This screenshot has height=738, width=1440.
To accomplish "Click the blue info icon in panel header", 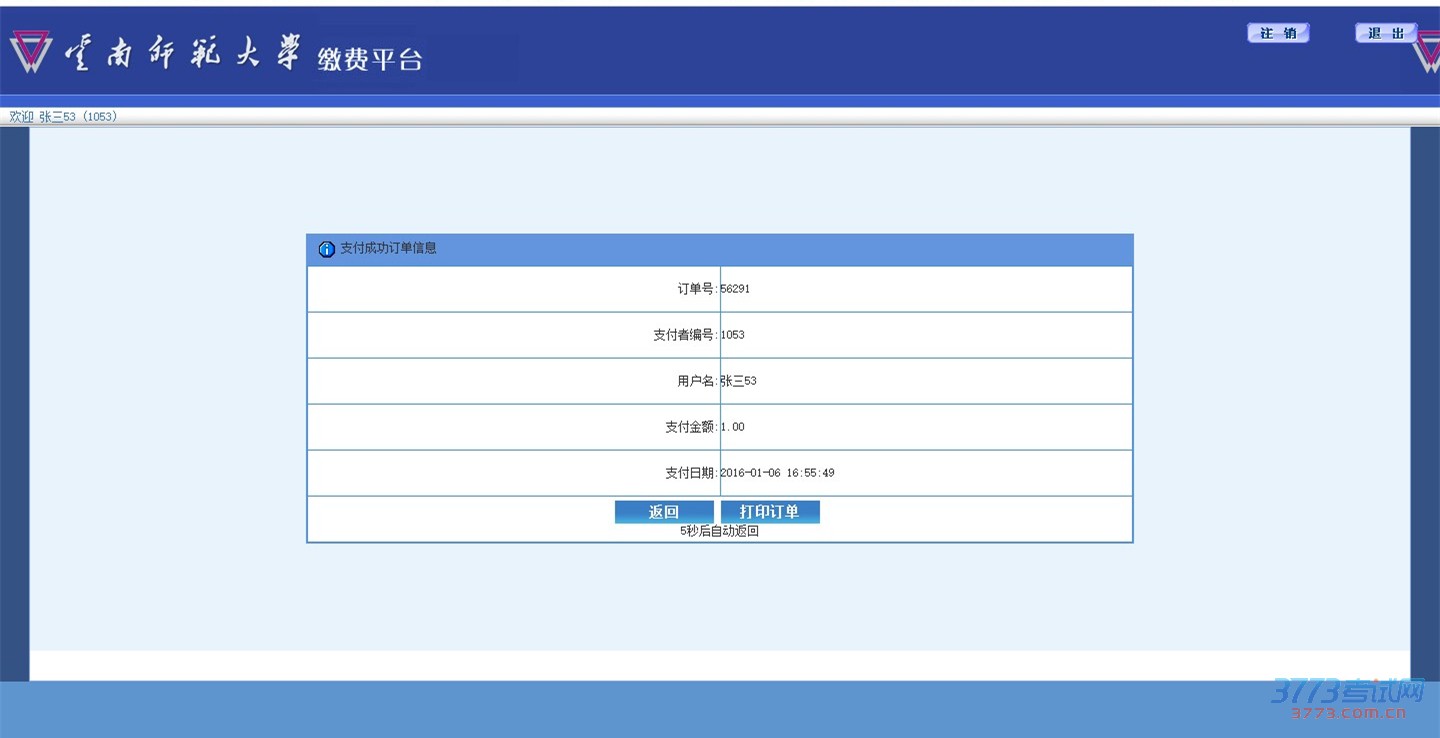I will (x=326, y=249).
